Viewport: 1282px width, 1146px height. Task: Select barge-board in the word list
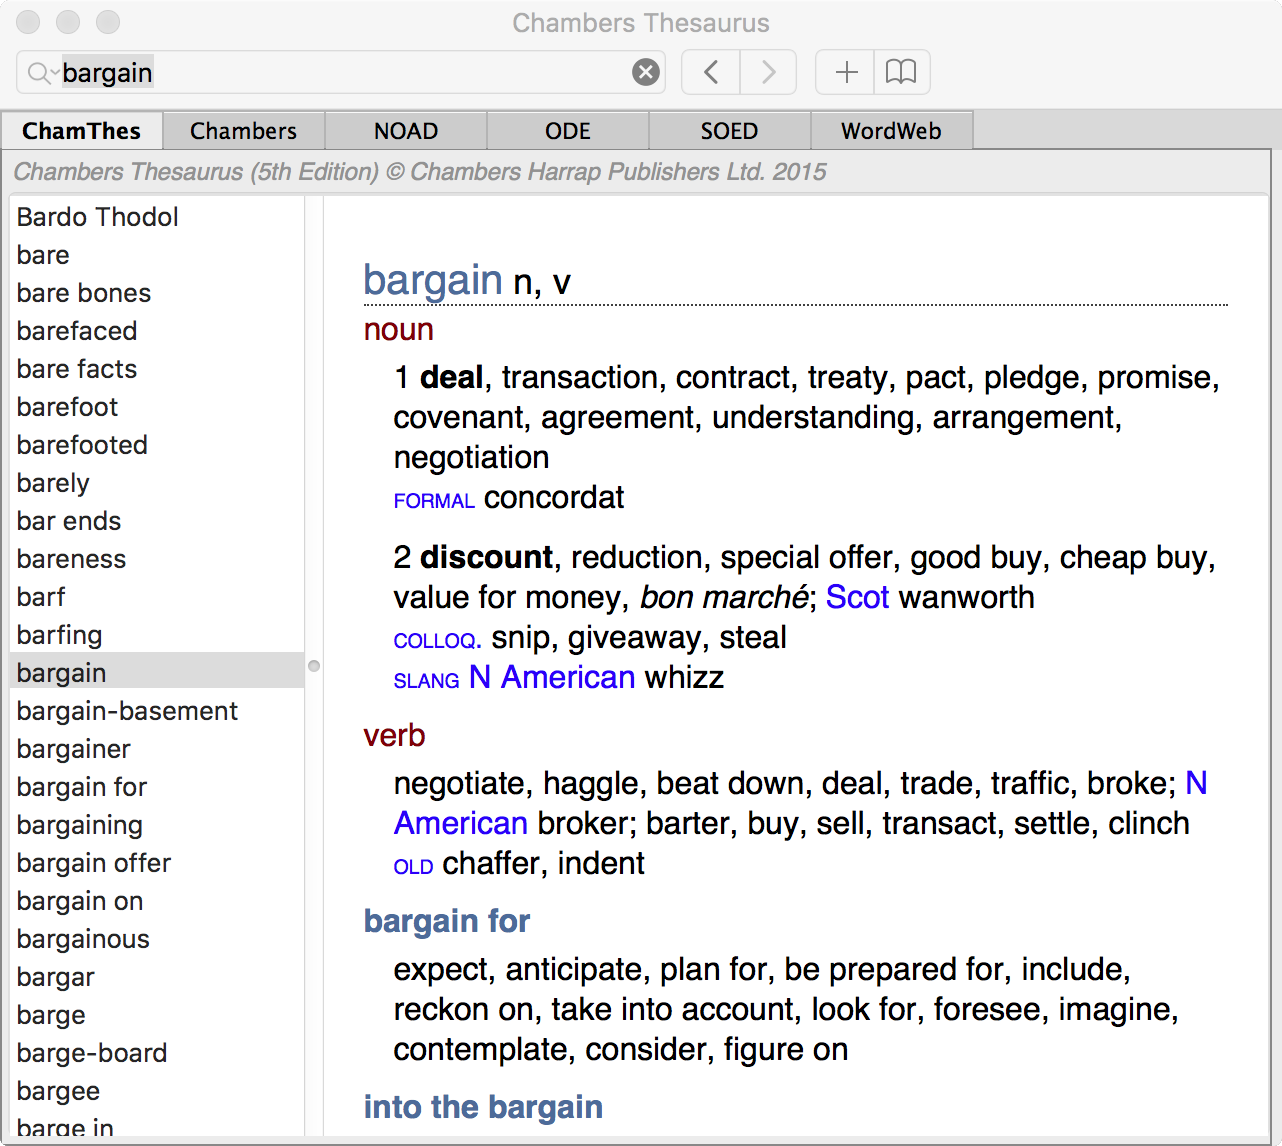tap(157, 1053)
